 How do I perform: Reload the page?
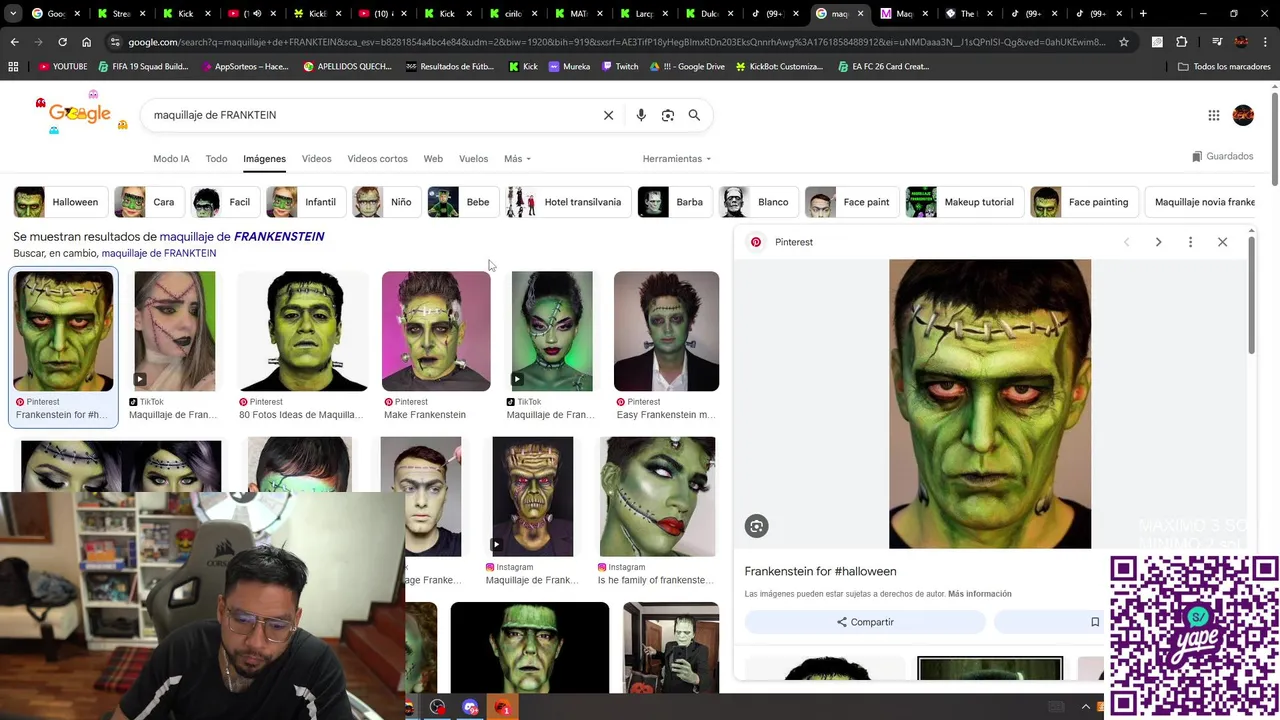coord(62,42)
